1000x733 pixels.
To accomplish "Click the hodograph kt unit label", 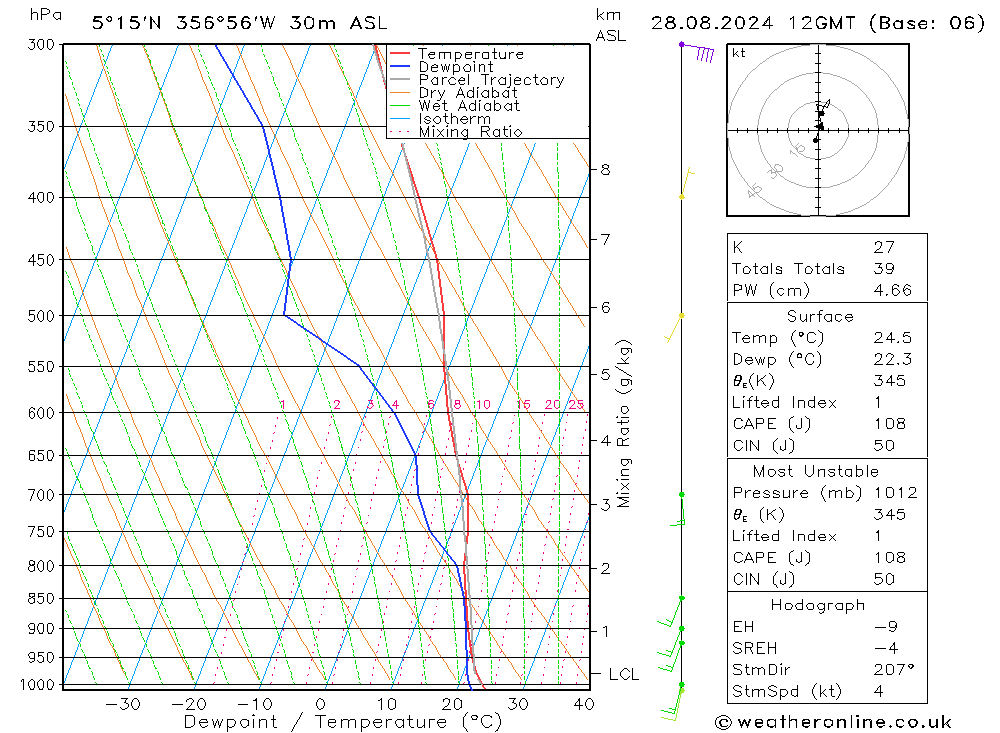I will click(x=739, y=53).
